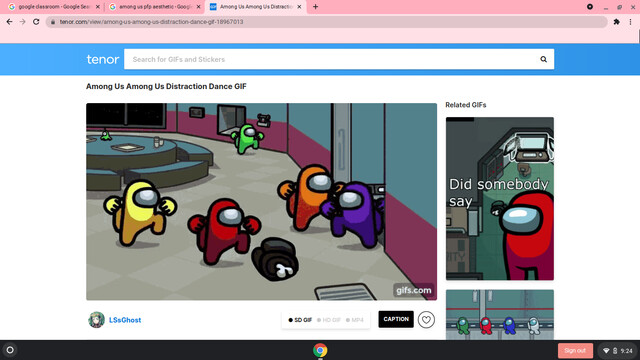This screenshot has width=640, height=360.
Task: Select the MP4 format option
Action: click(x=354, y=320)
